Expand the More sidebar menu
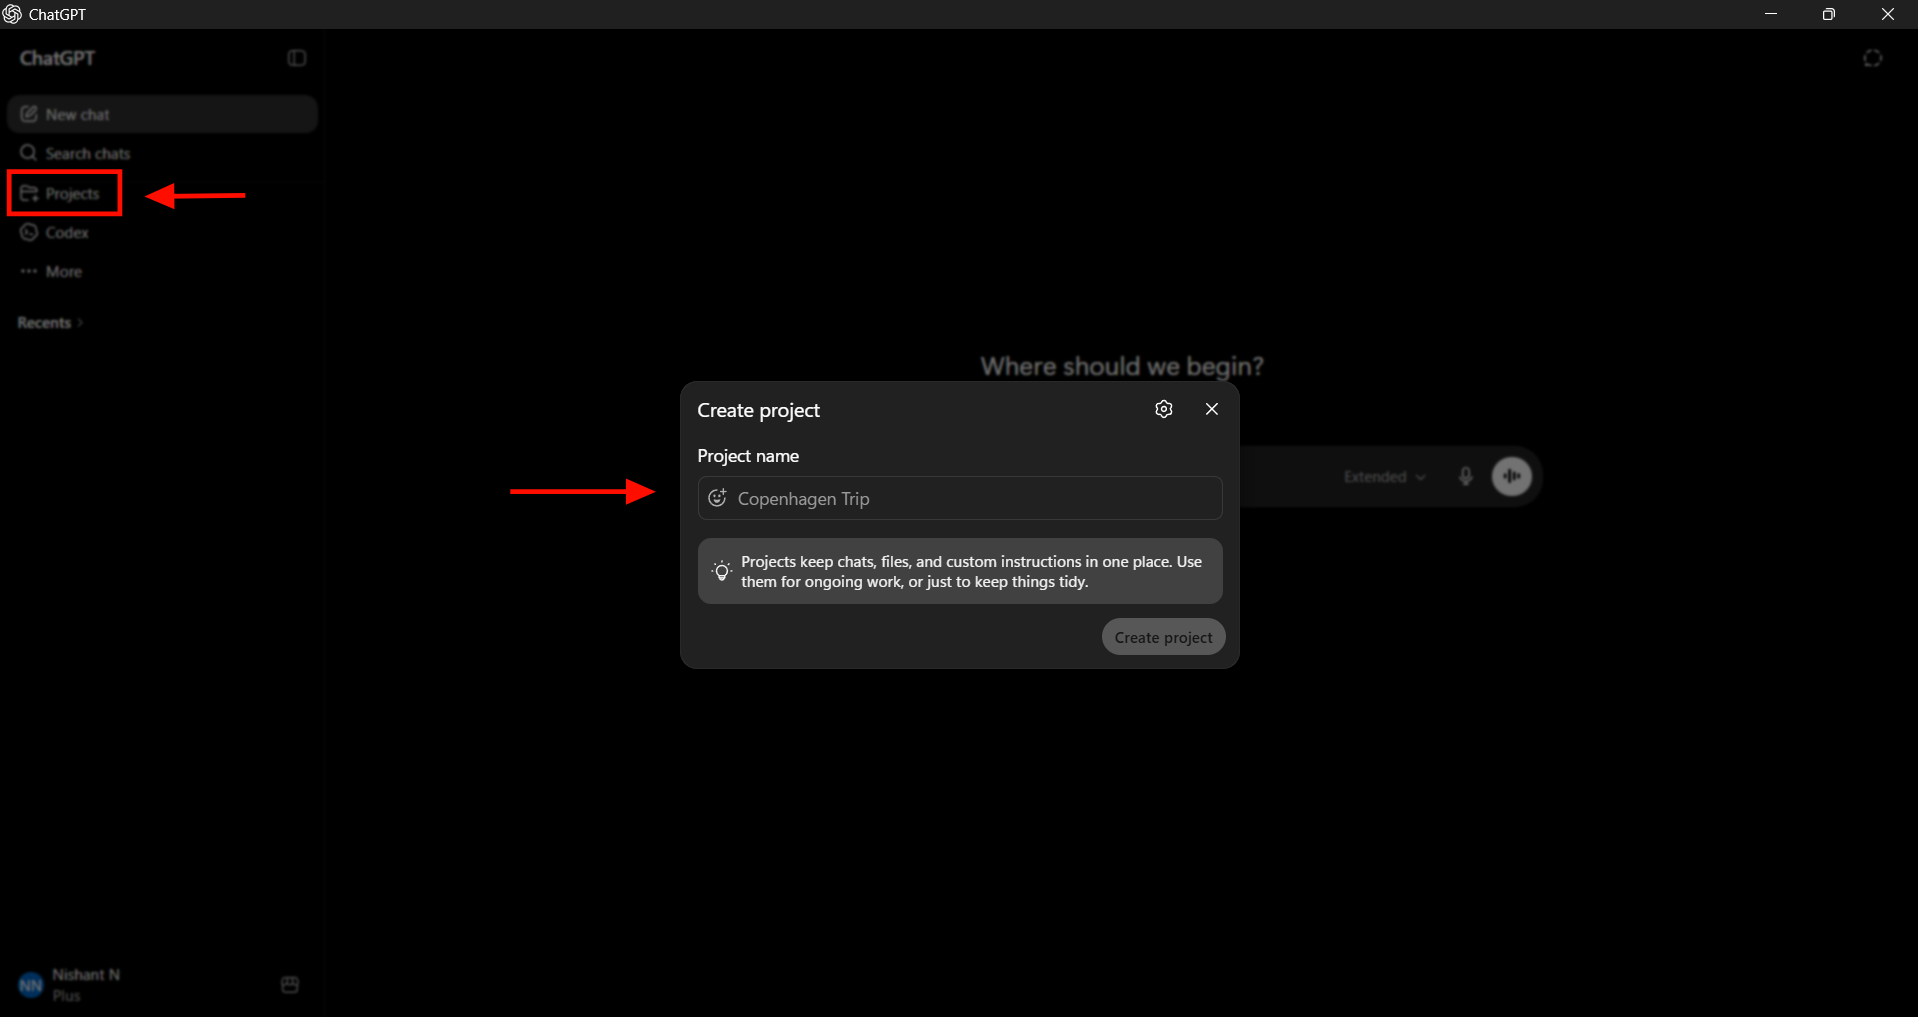This screenshot has height=1017, width=1918. 162,271
